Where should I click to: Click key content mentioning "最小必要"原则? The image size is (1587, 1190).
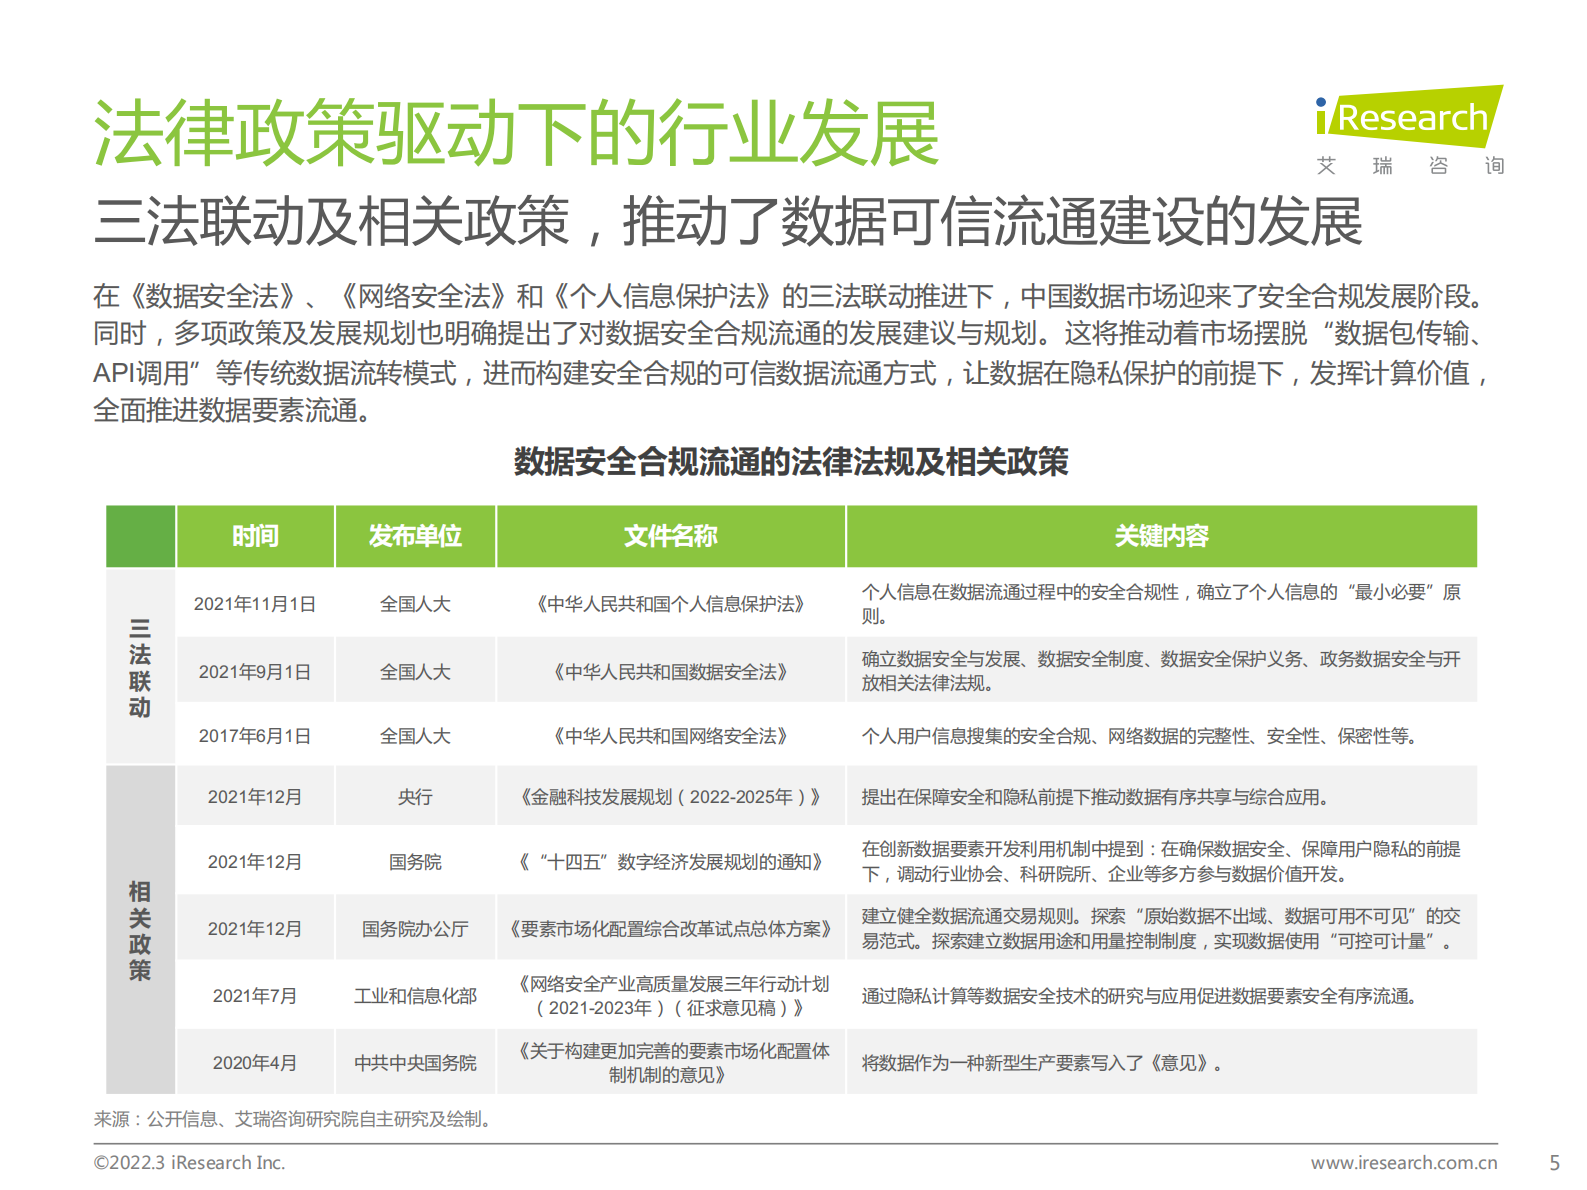(1162, 604)
